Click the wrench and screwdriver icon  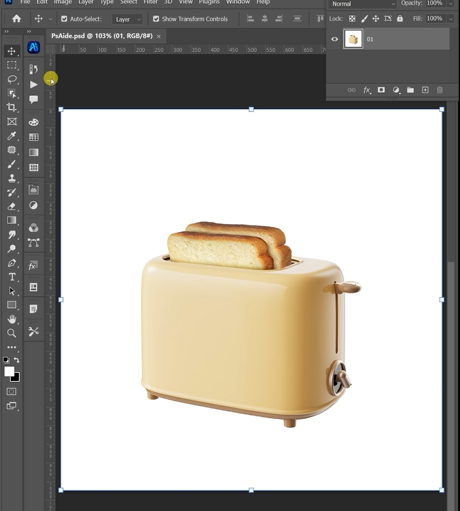pyautogui.click(x=33, y=331)
